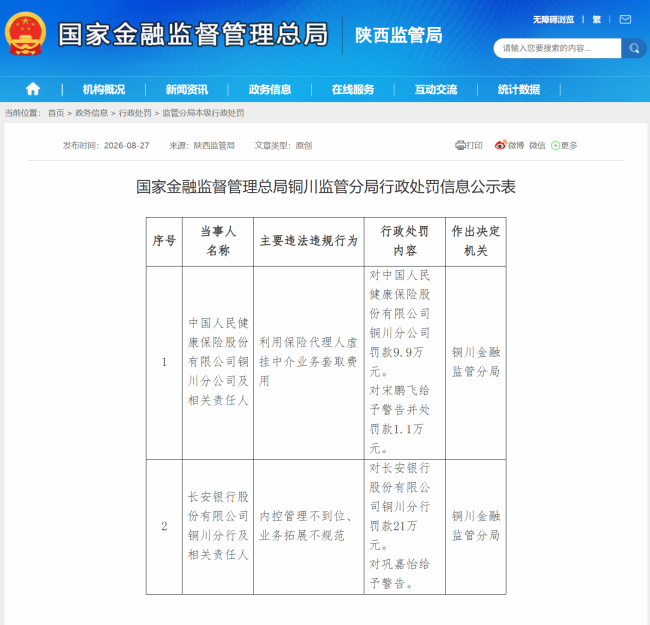Click the article title heading
Screen dimensions: 650x625
click(326, 187)
